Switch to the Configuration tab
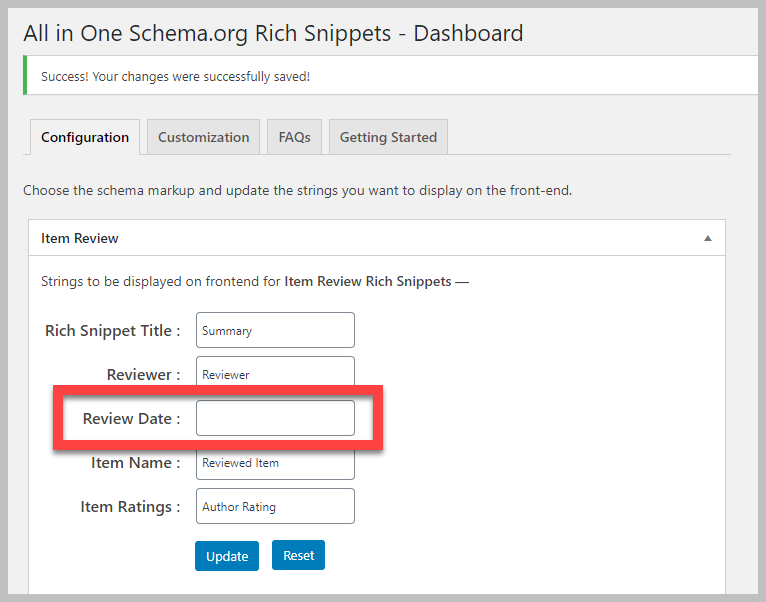The image size is (766, 602). point(85,137)
